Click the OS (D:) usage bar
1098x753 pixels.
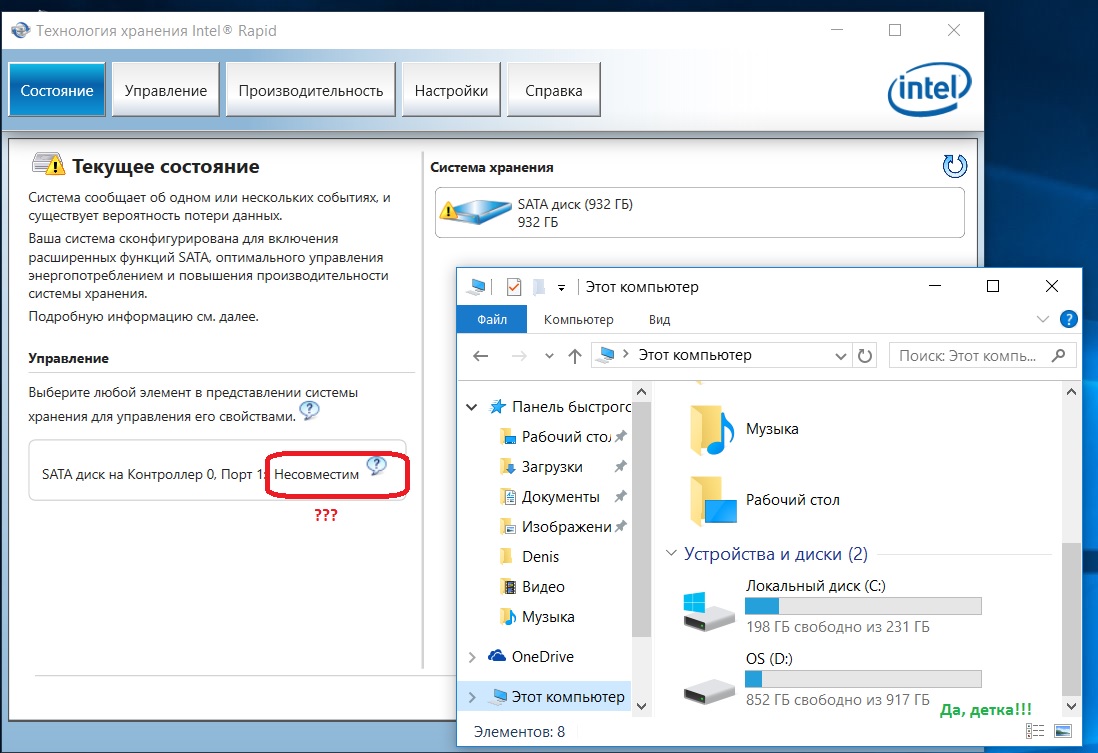pyautogui.click(x=863, y=679)
